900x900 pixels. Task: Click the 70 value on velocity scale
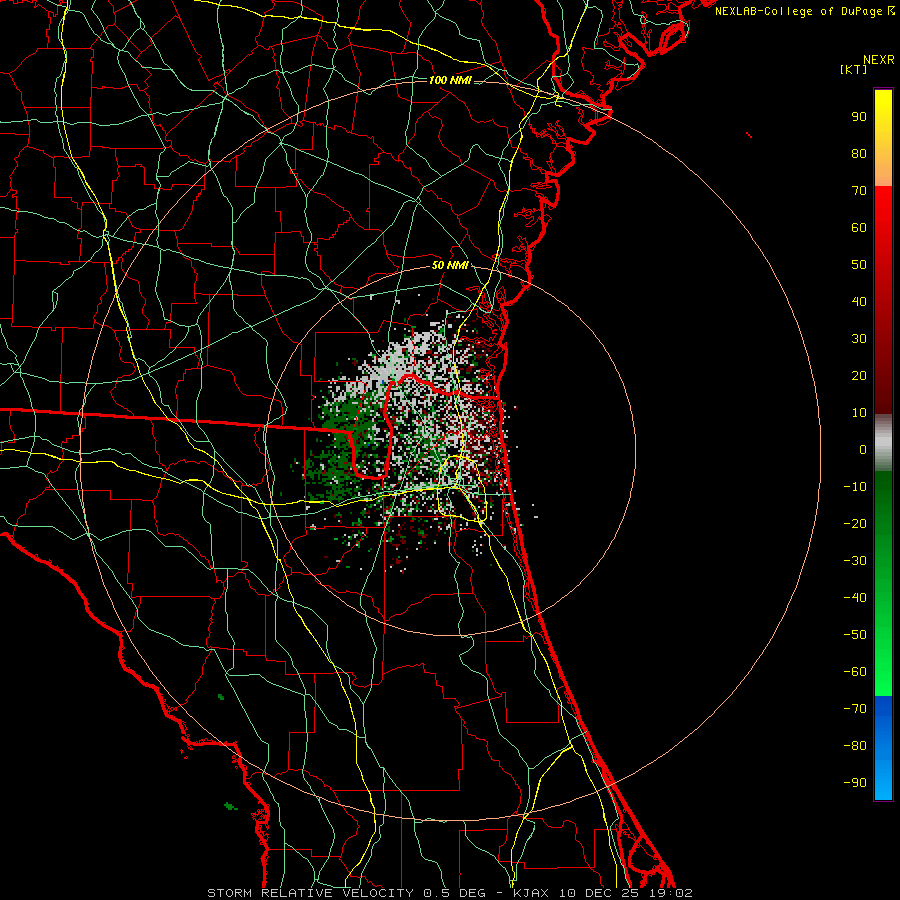(x=859, y=191)
